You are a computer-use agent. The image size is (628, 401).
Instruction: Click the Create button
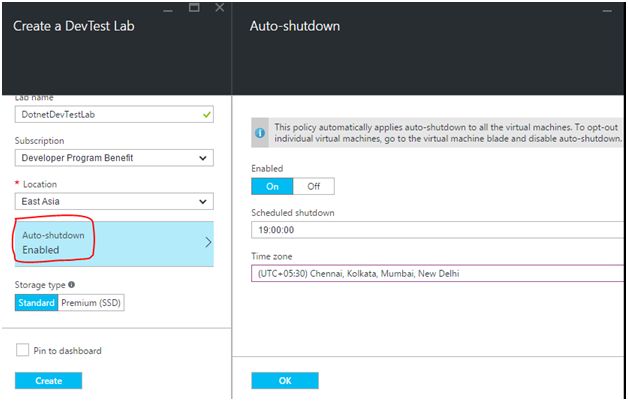tap(48, 381)
